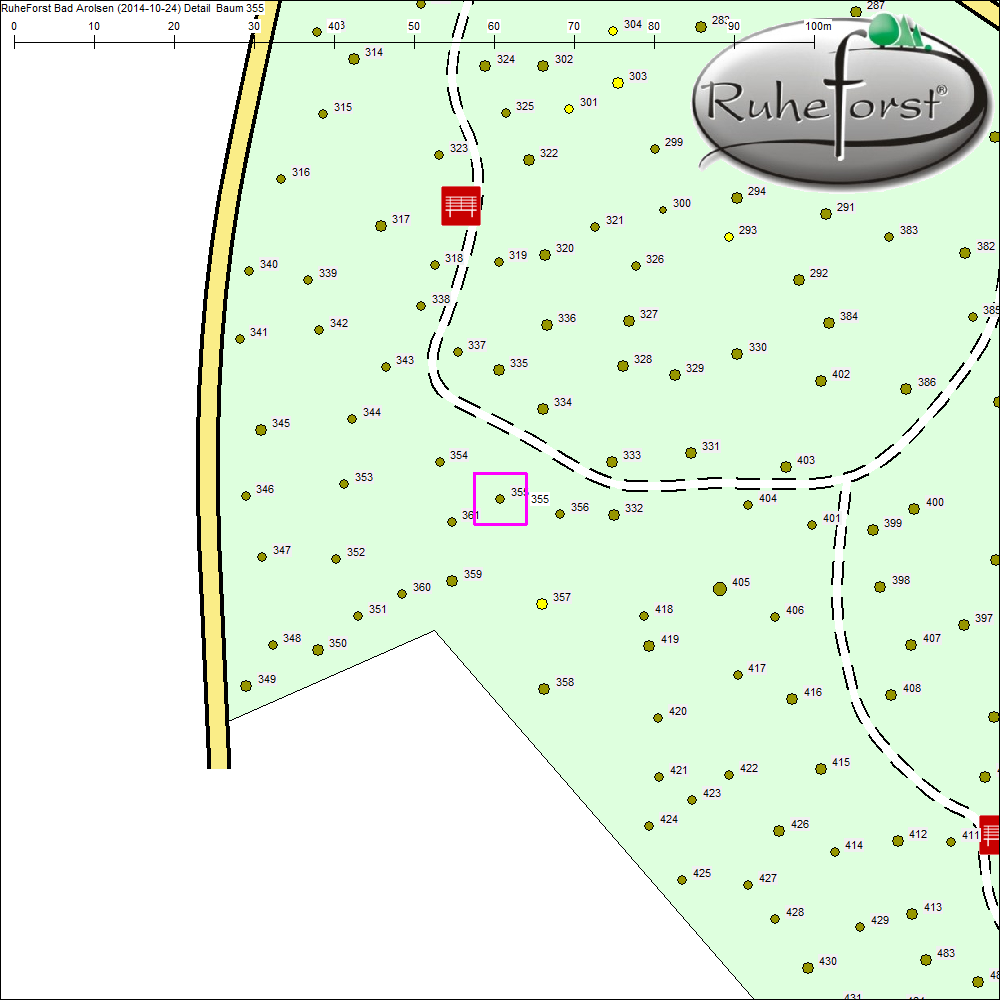Choose tree marker 316

point(281,179)
